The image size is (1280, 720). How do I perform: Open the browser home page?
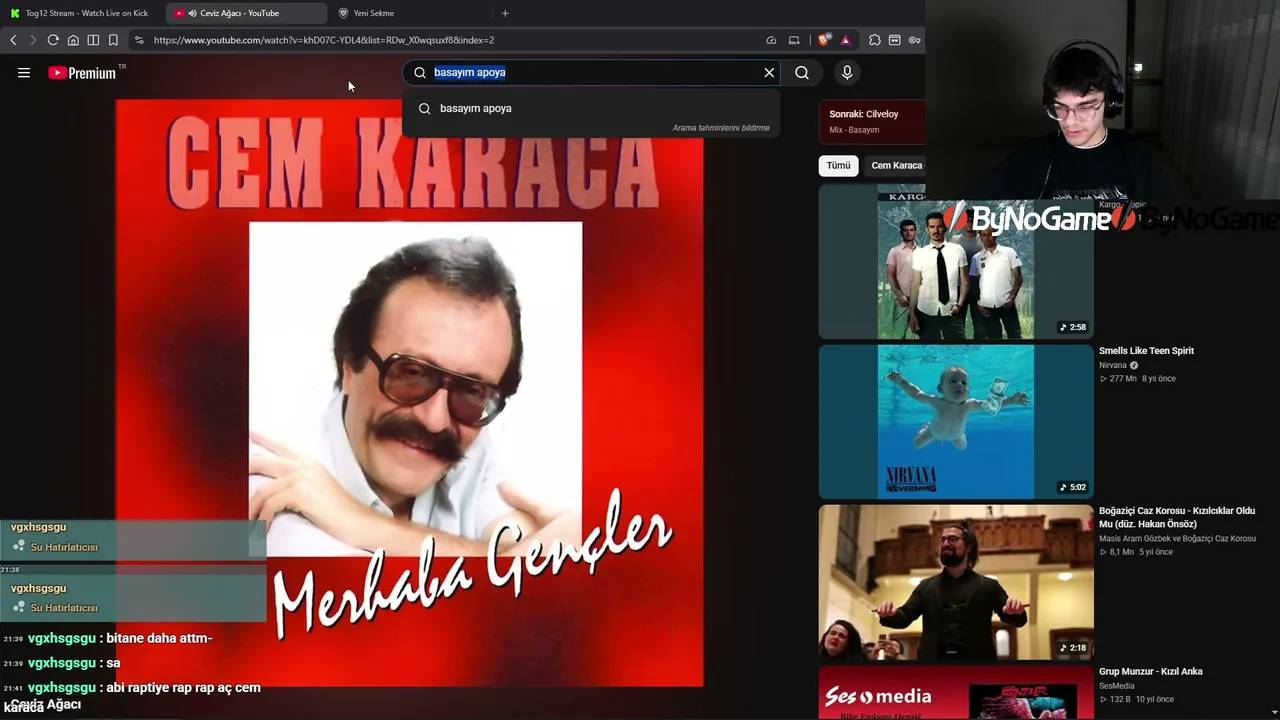click(x=73, y=40)
